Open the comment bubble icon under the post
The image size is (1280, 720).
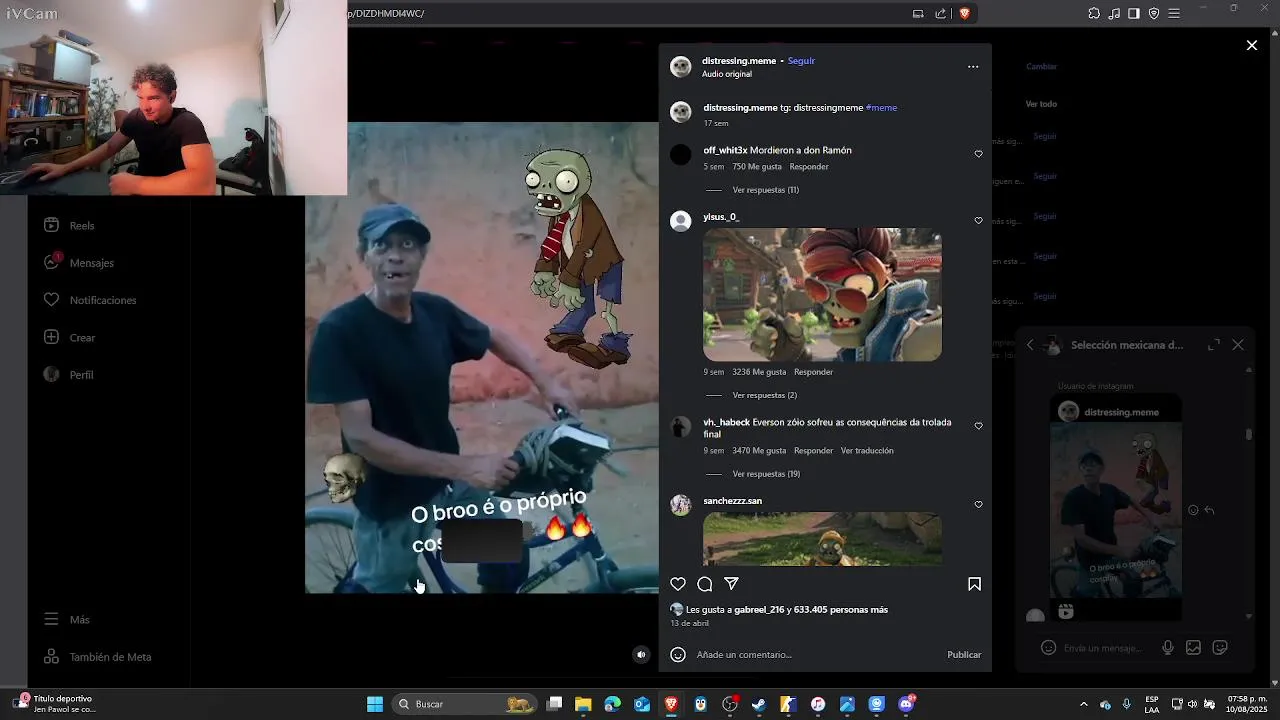(705, 584)
